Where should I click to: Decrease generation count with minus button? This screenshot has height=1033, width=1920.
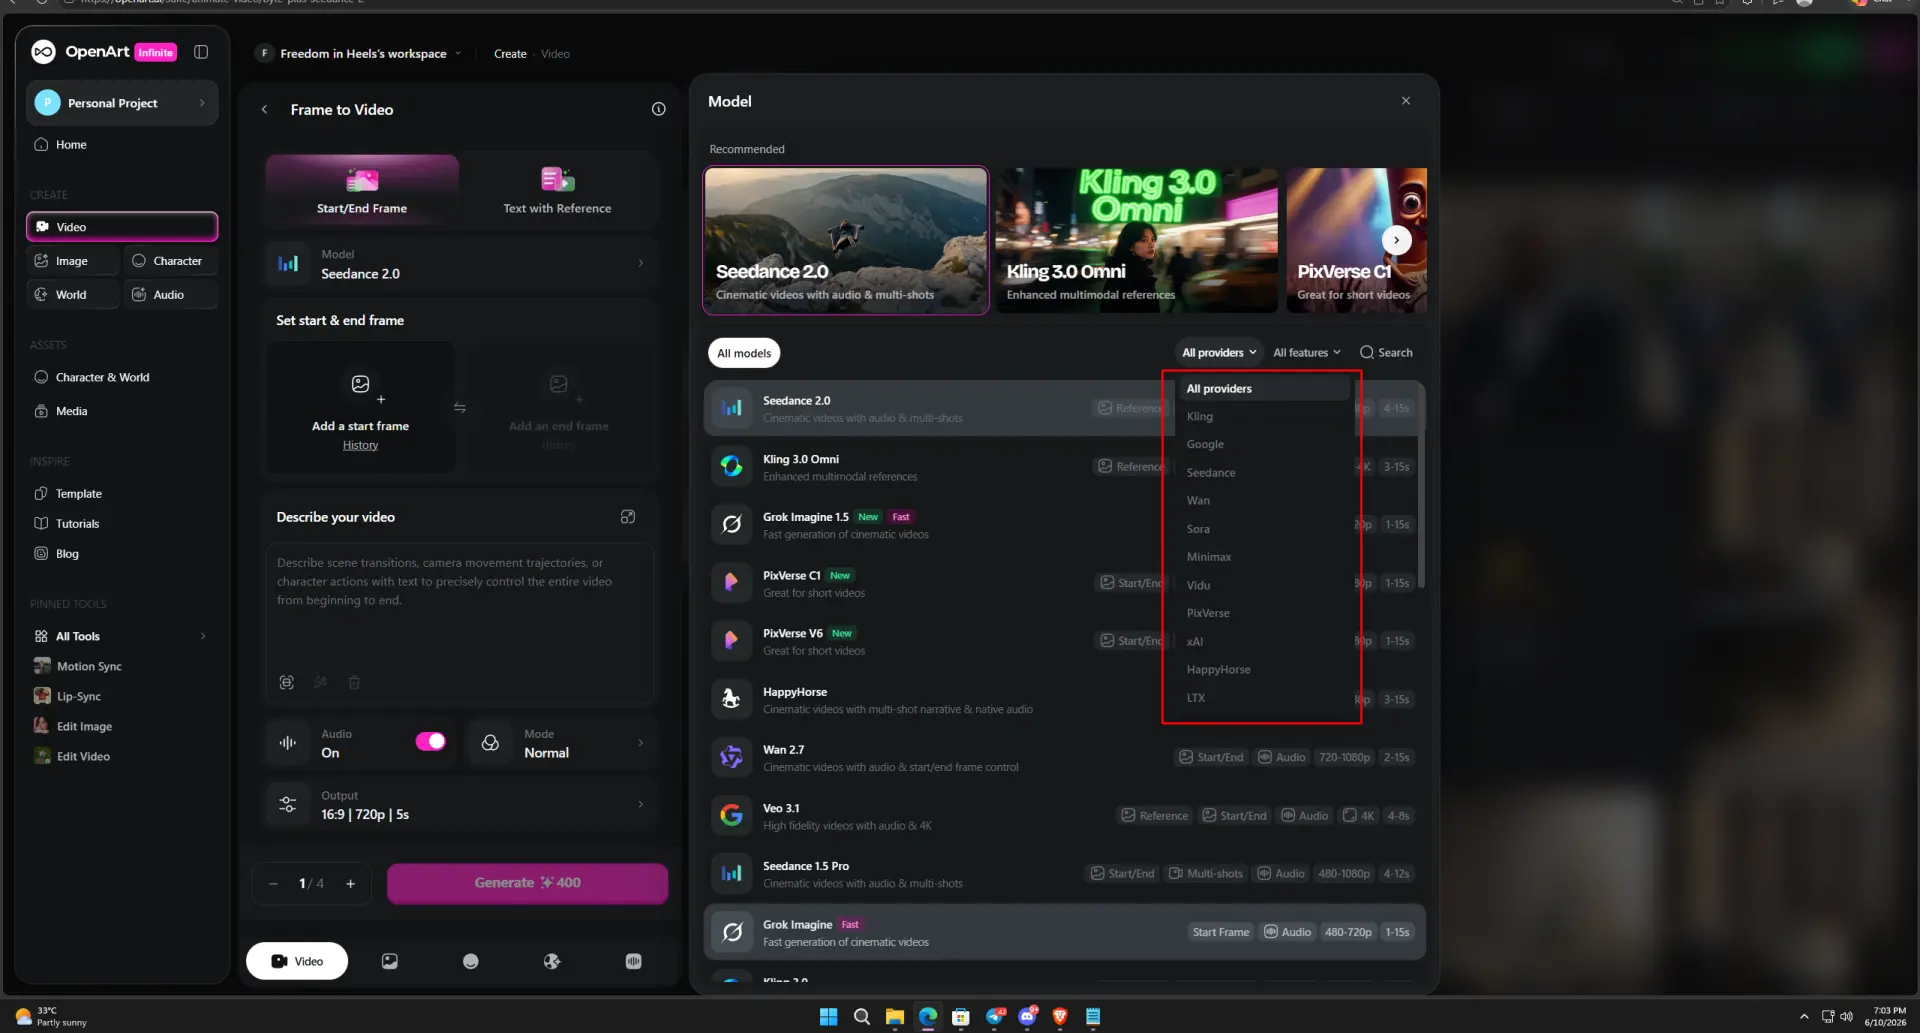273,884
